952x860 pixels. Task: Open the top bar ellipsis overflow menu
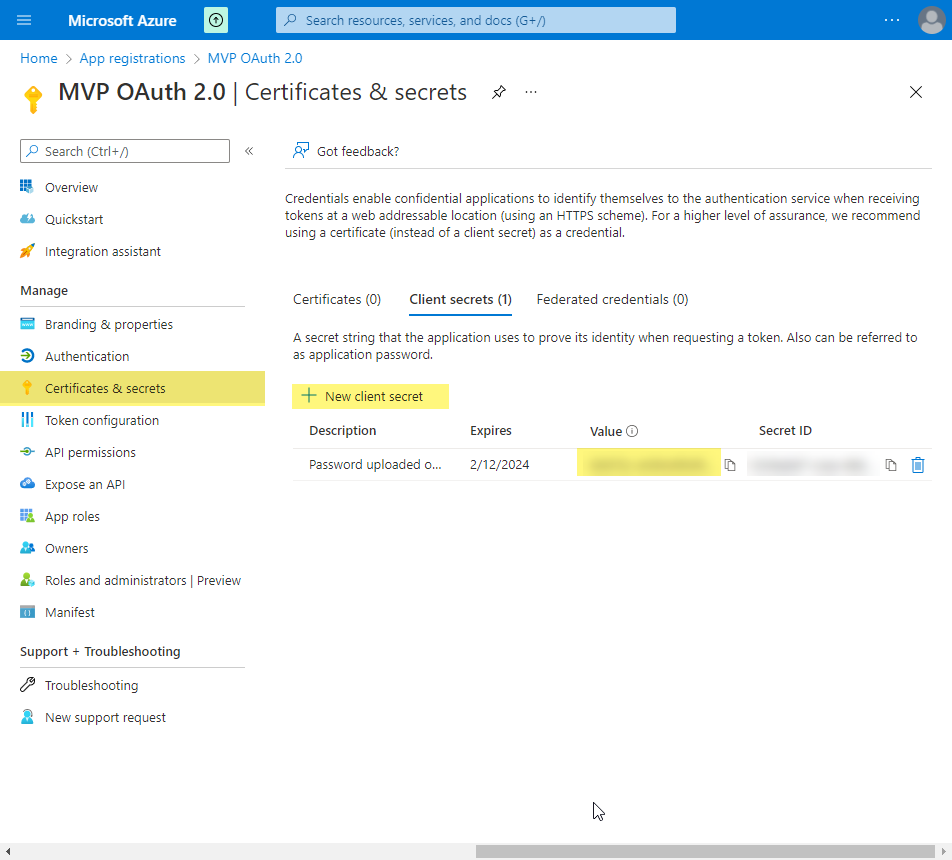click(892, 20)
